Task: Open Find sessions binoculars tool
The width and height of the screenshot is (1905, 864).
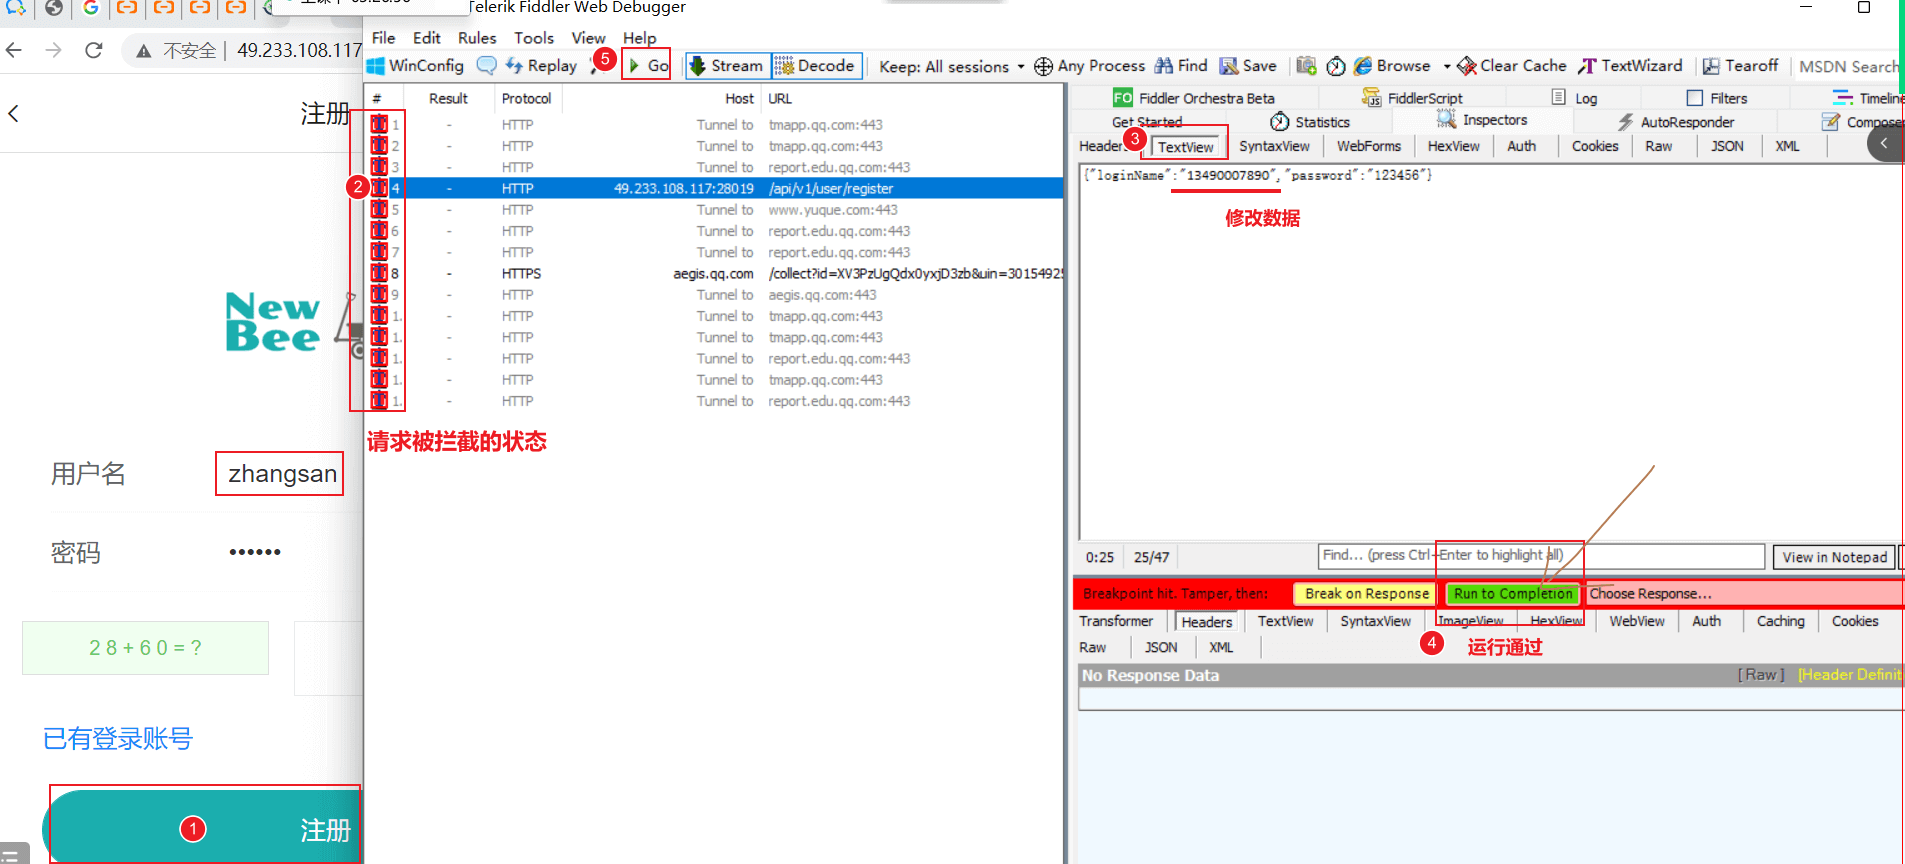Action: (1181, 66)
